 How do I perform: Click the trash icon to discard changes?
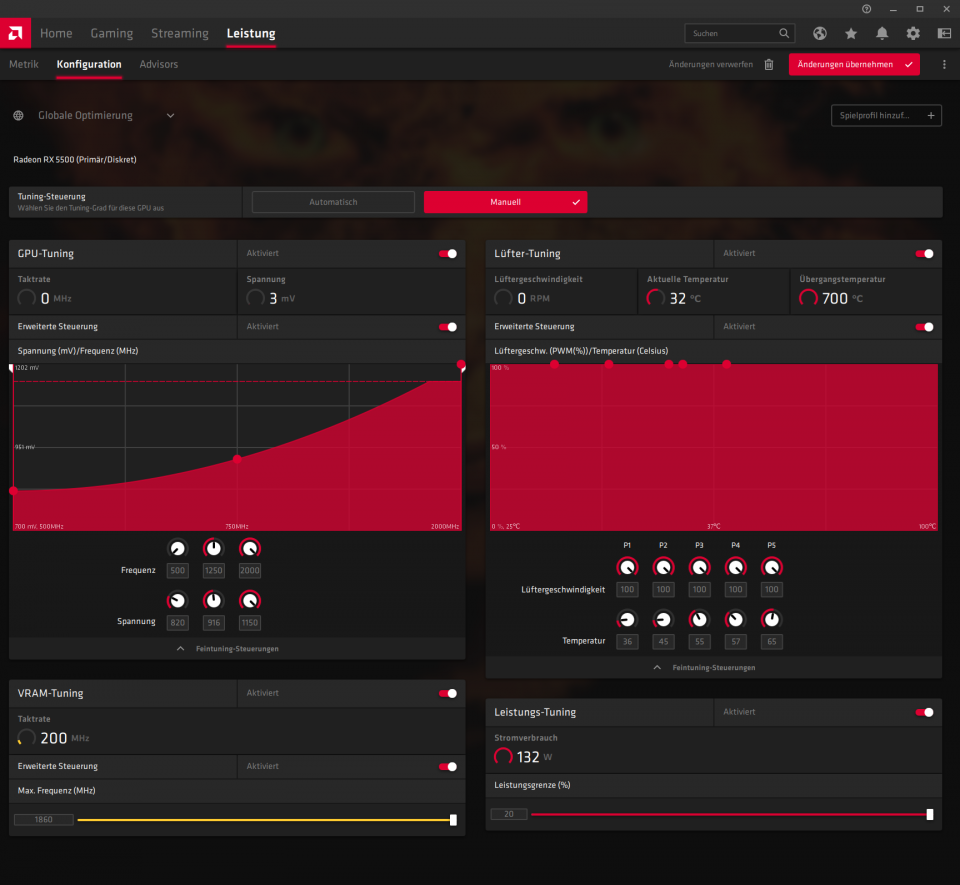(x=769, y=64)
